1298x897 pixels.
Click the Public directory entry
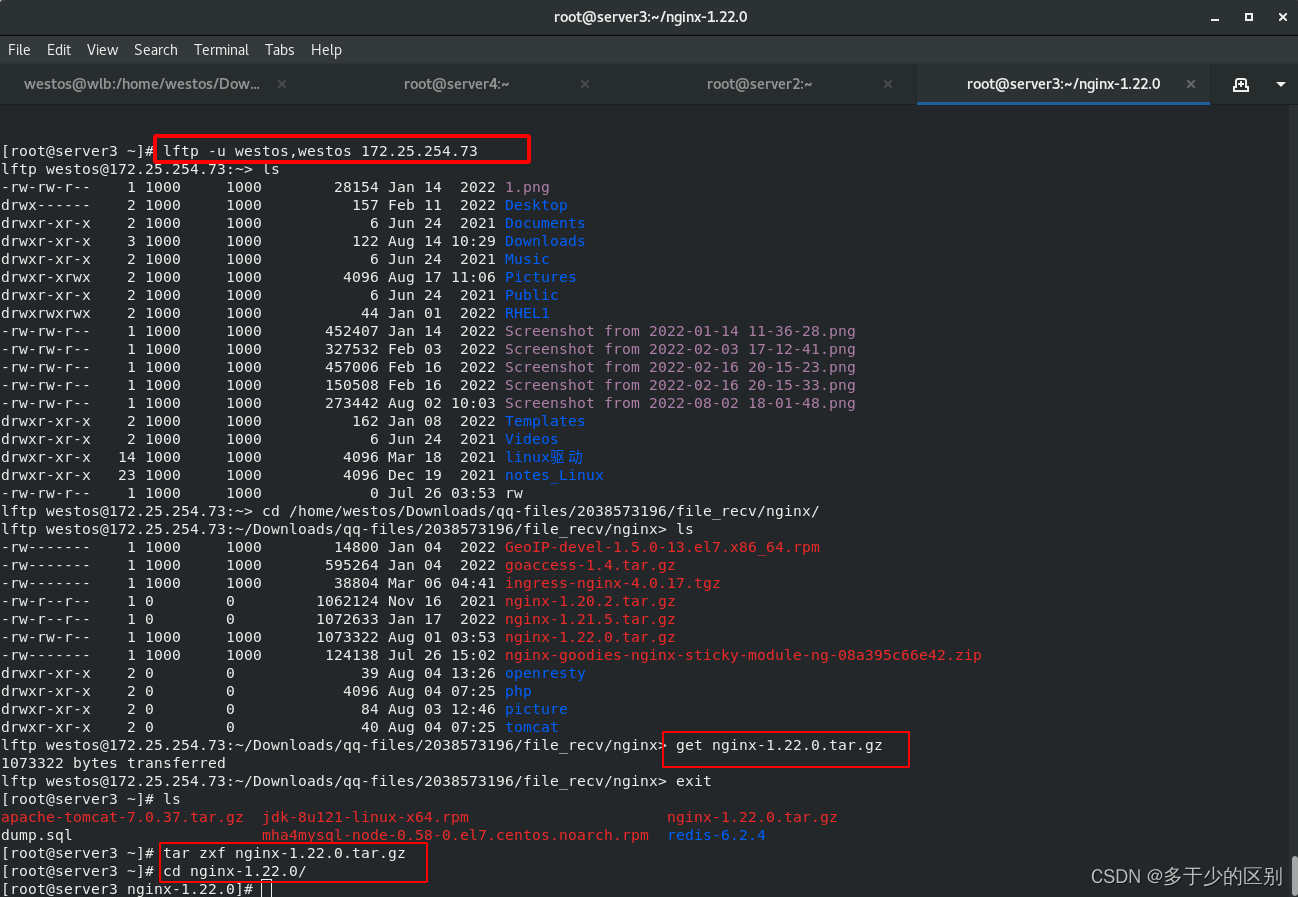pyautogui.click(x=532, y=295)
